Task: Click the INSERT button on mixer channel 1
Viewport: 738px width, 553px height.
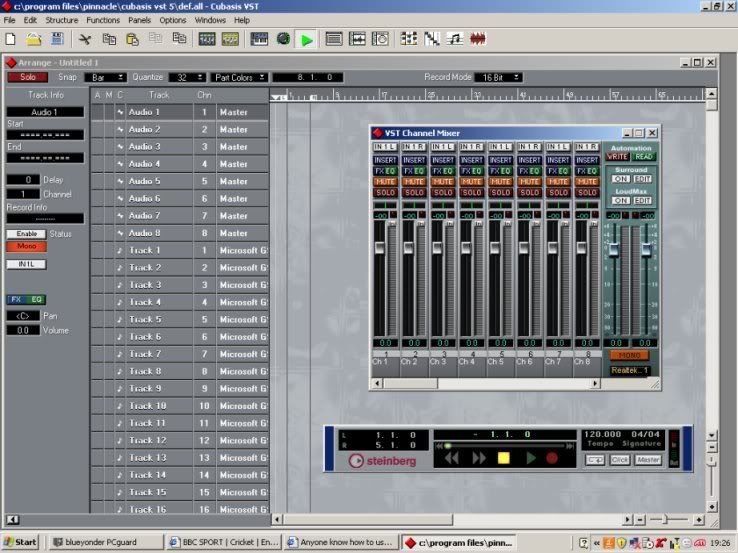Action: tap(385, 160)
